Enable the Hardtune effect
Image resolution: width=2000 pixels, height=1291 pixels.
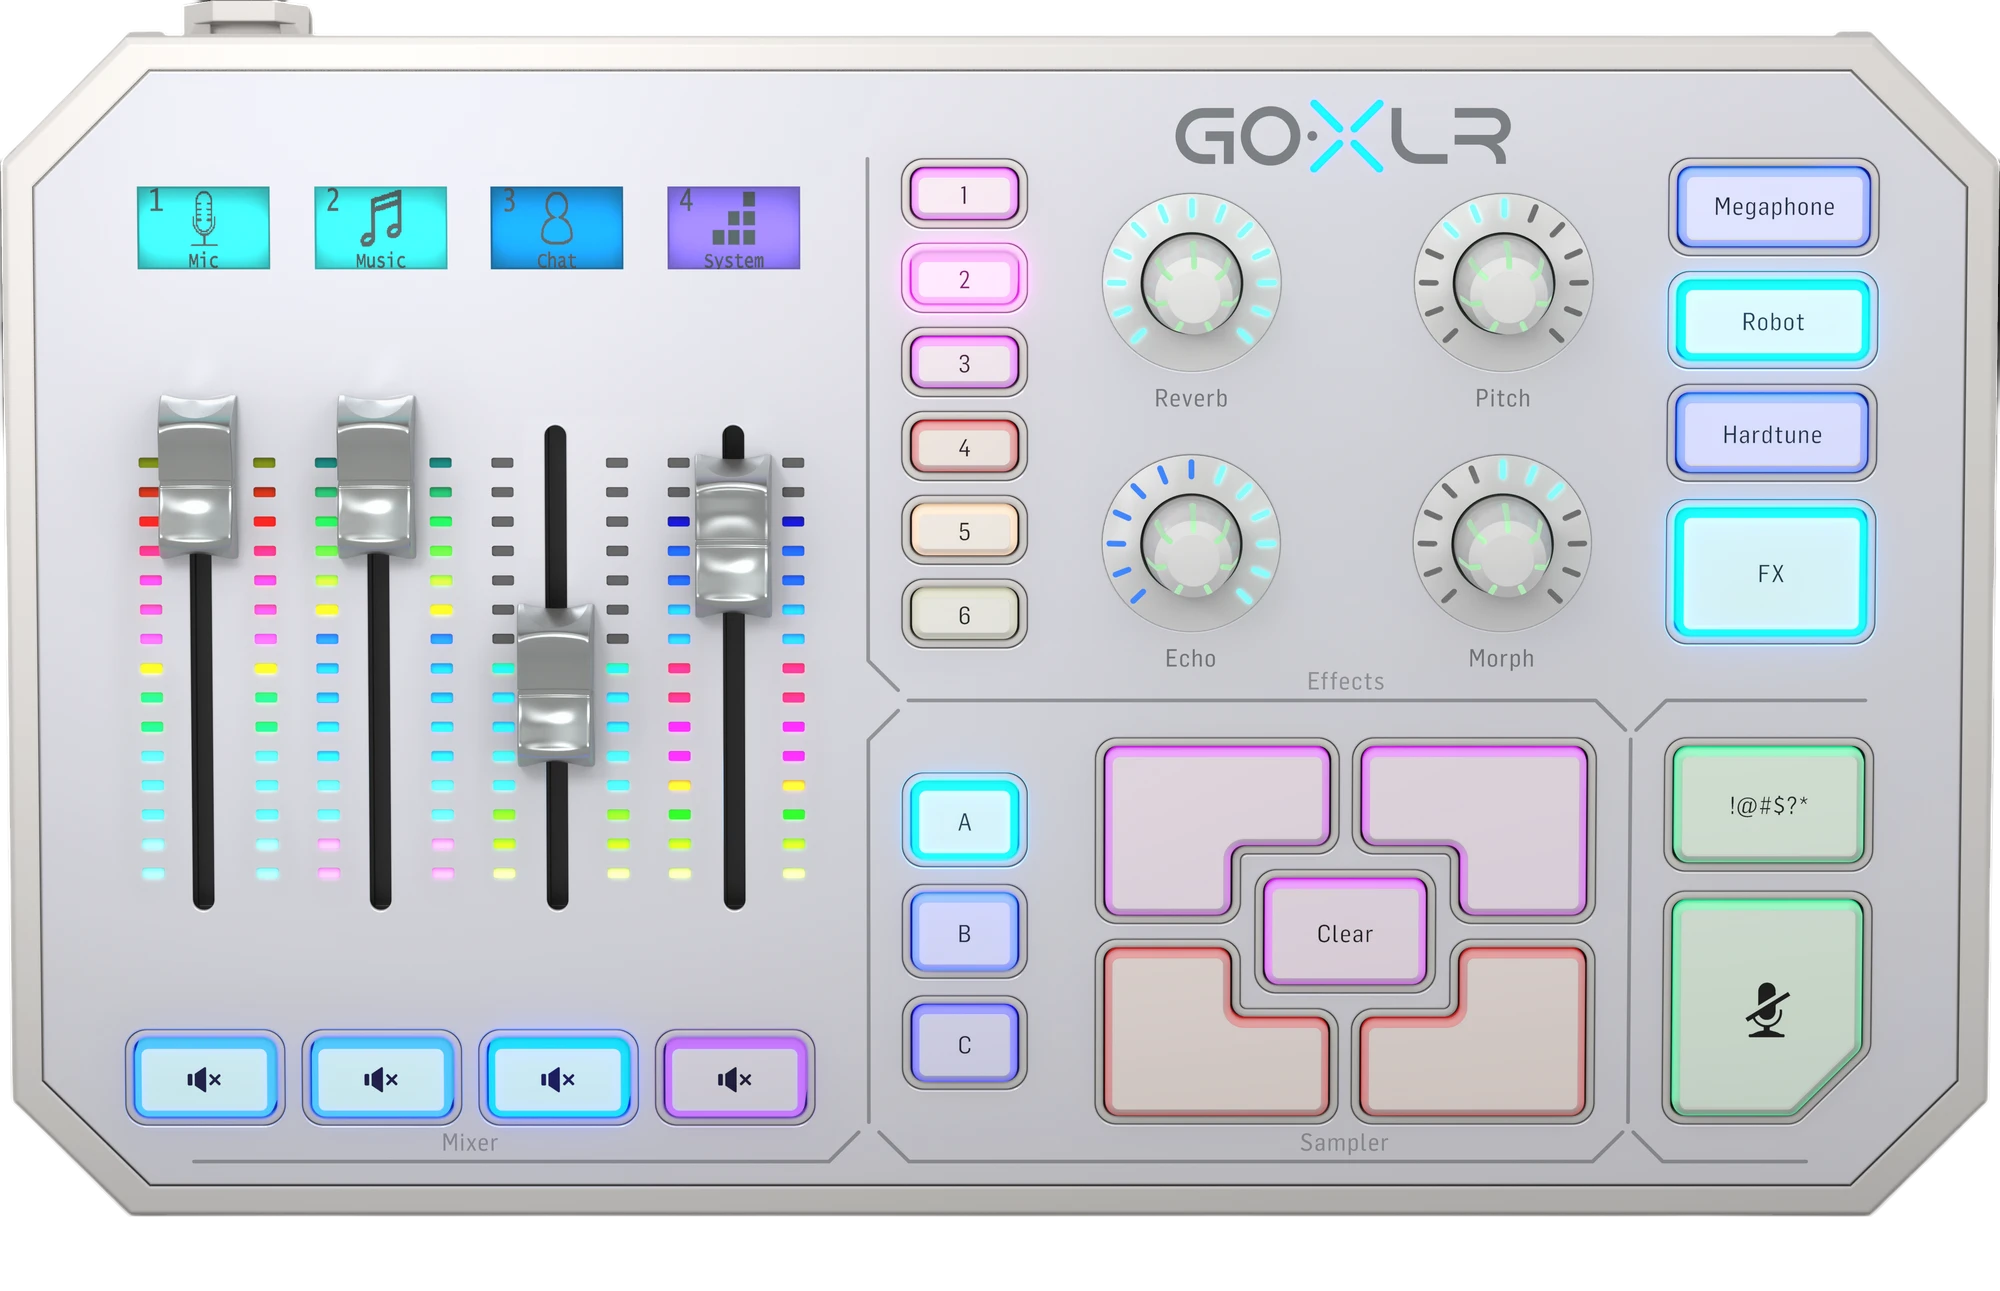tap(1771, 434)
